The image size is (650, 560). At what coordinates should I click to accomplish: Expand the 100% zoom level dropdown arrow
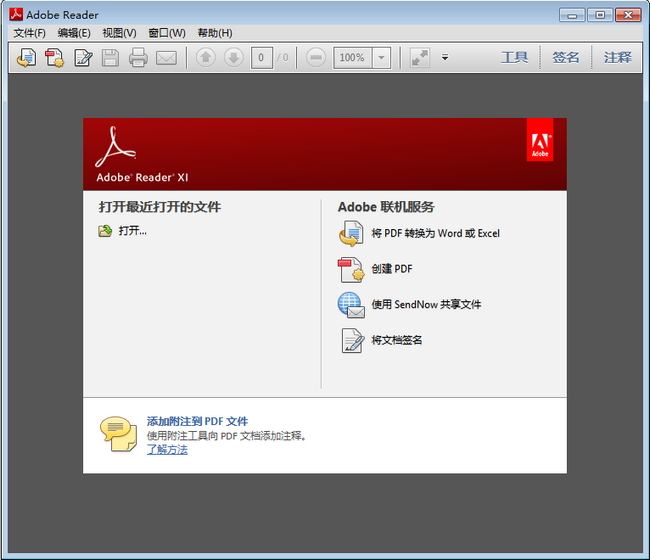tap(381, 58)
